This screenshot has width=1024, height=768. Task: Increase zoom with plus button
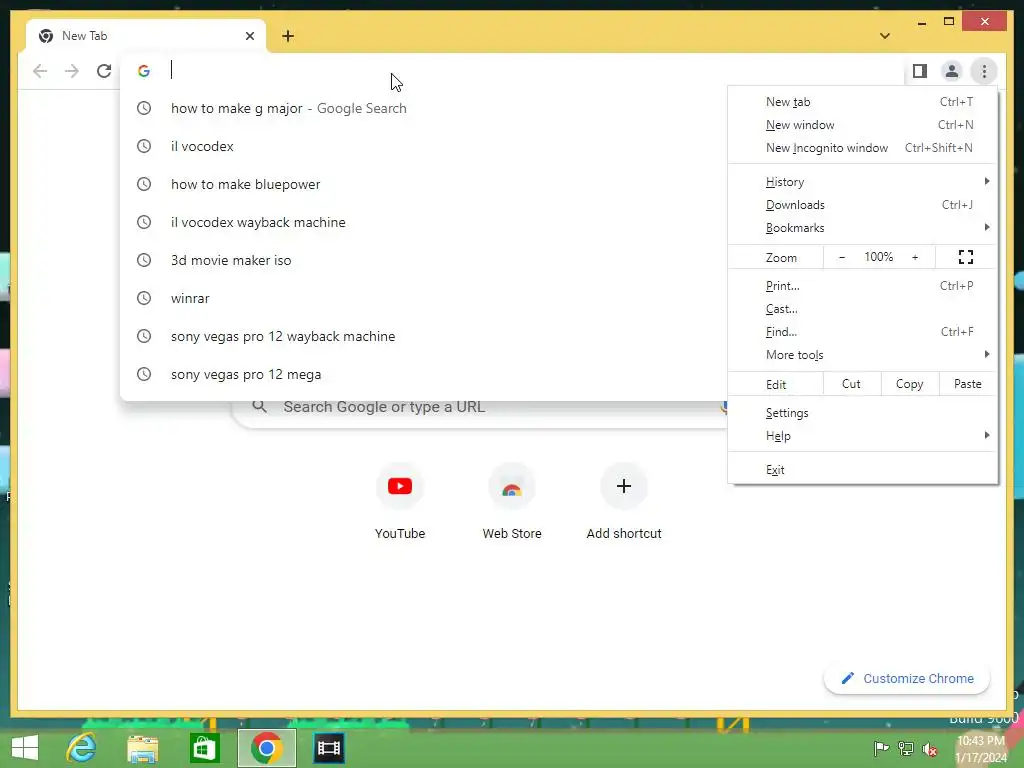[915, 257]
